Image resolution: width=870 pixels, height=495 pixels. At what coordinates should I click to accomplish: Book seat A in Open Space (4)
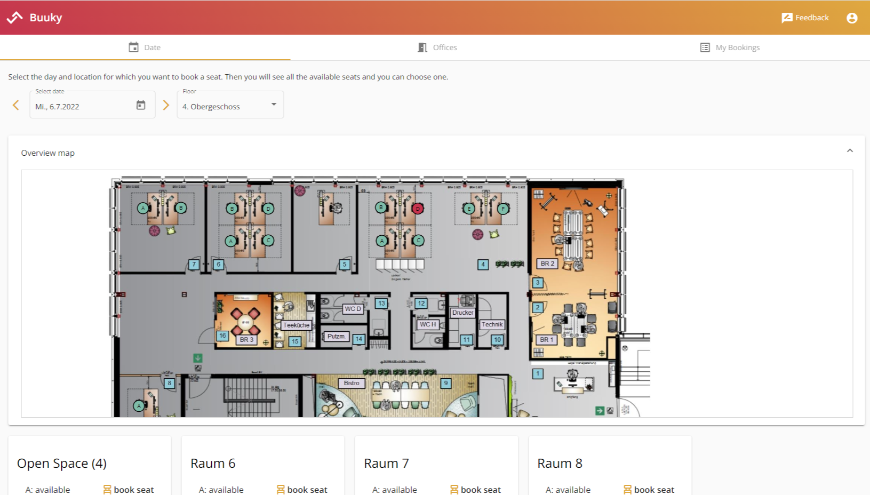126,489
